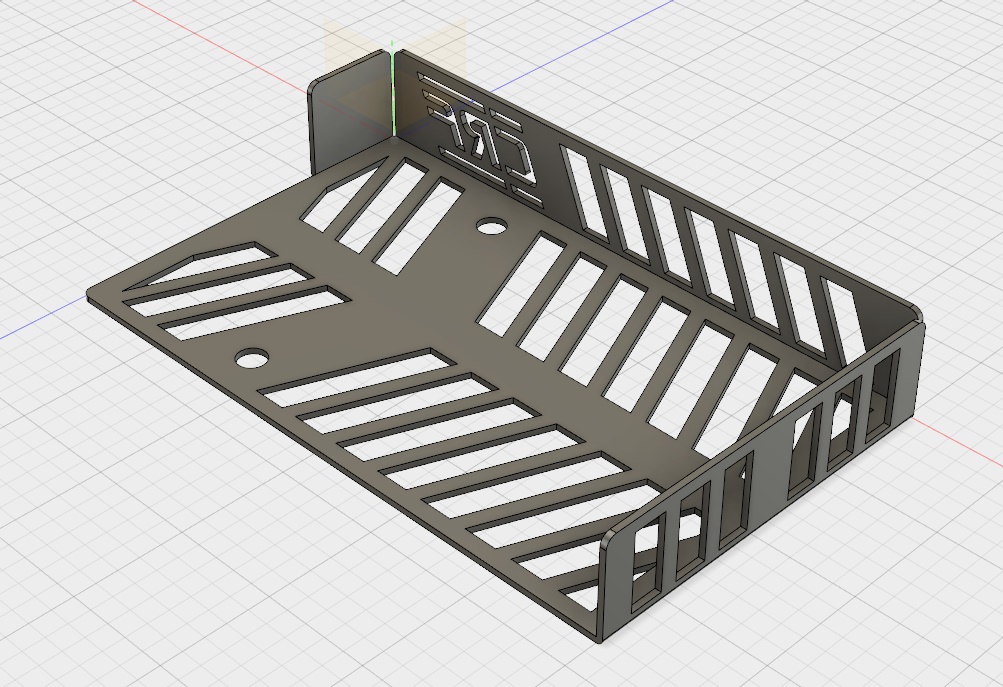Screen dimensions: 1003x687
Task: Click the wide gap between side wall cutout groups
Action: point(768,470)
